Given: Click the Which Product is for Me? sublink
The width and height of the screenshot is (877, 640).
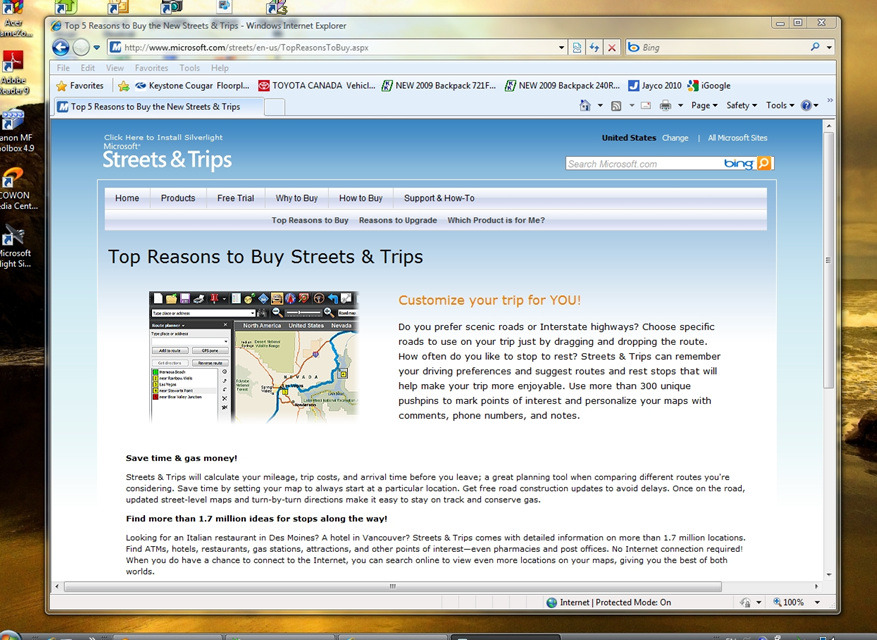Looking at the screenshot, I should [x=496, y=220].
